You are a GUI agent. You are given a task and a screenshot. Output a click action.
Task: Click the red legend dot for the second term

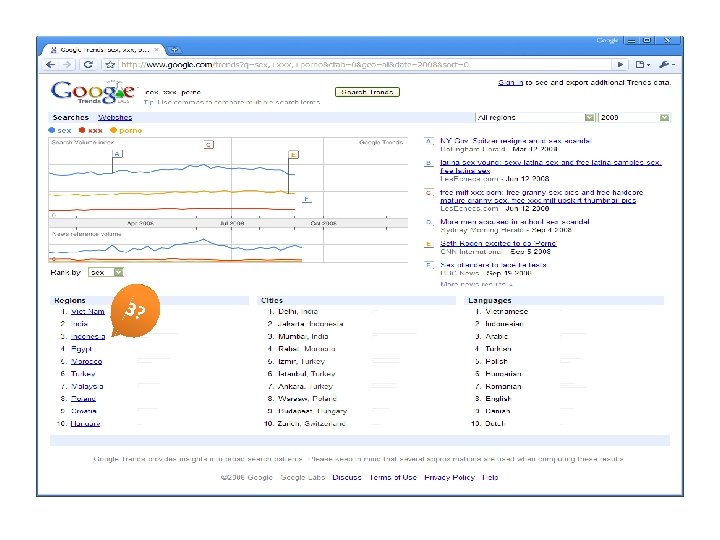click(82, 130)
